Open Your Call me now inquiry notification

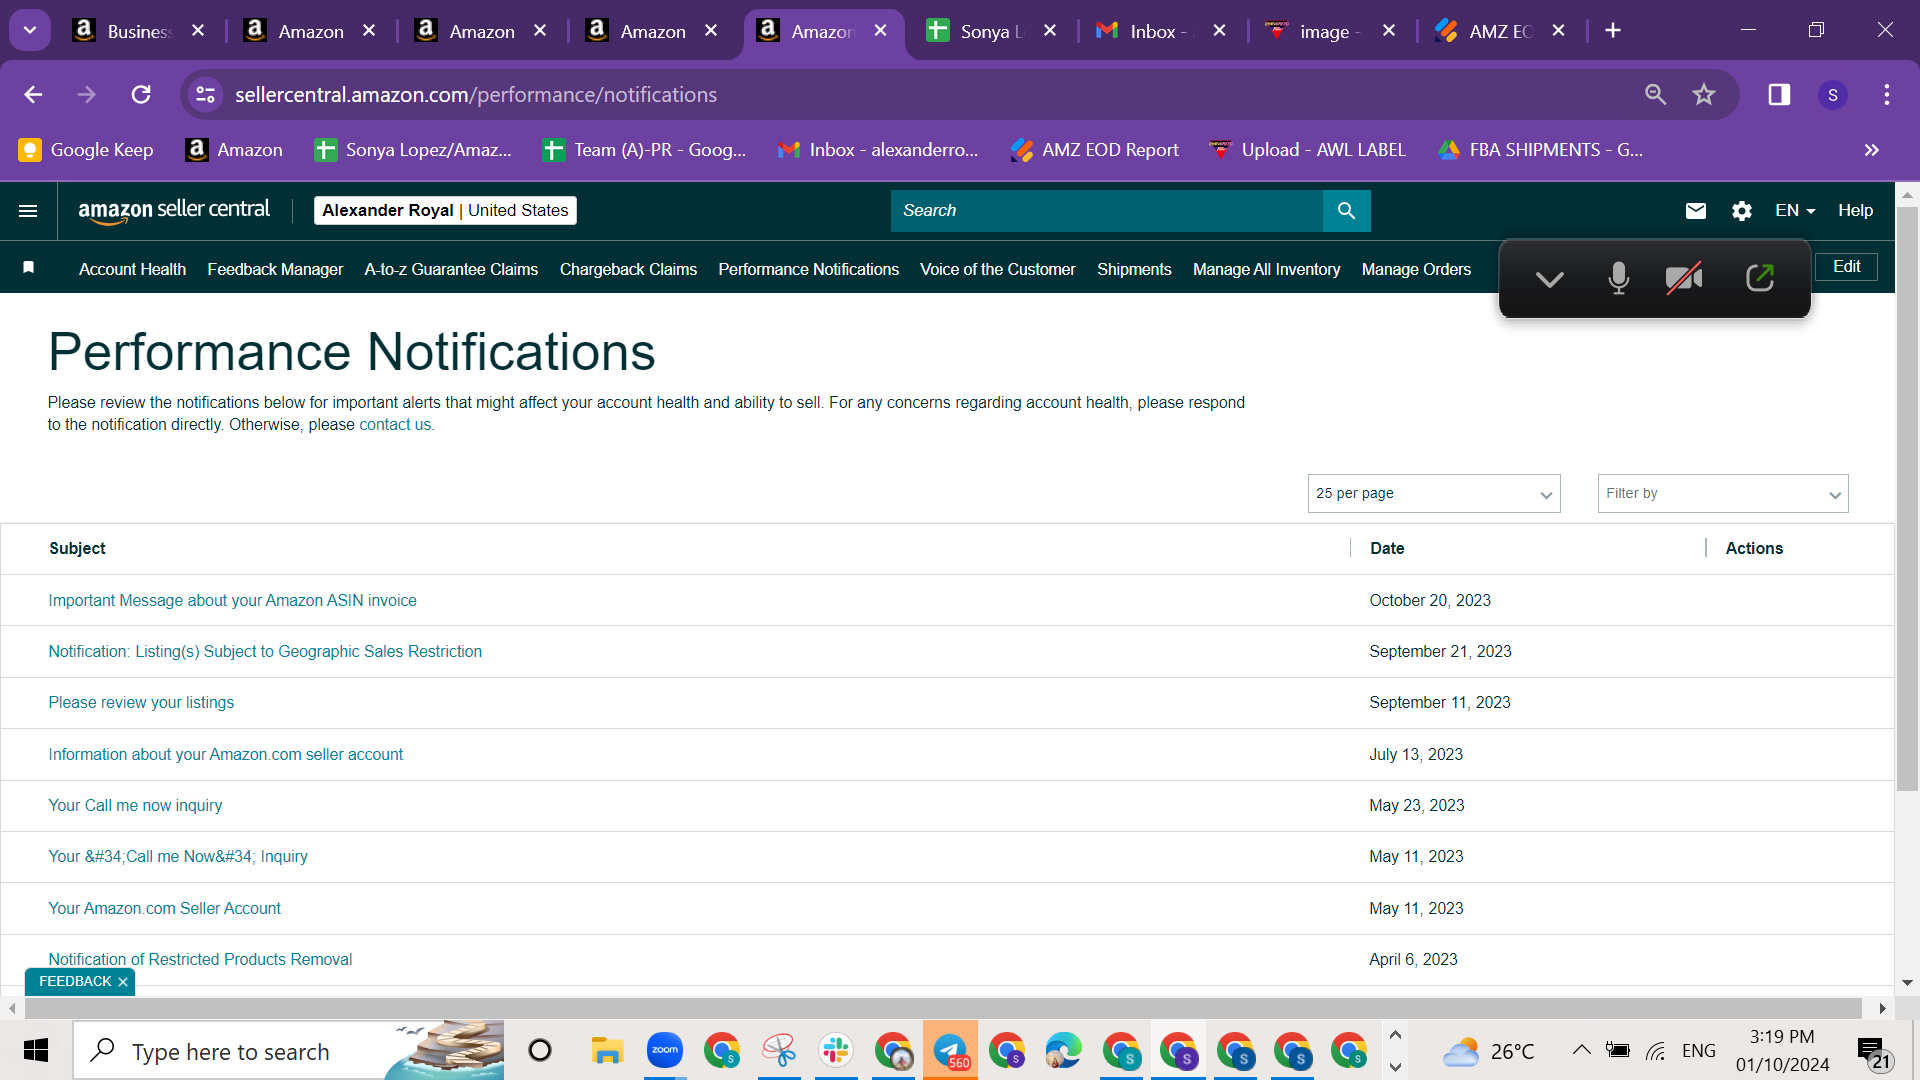(x=135, y=806)
